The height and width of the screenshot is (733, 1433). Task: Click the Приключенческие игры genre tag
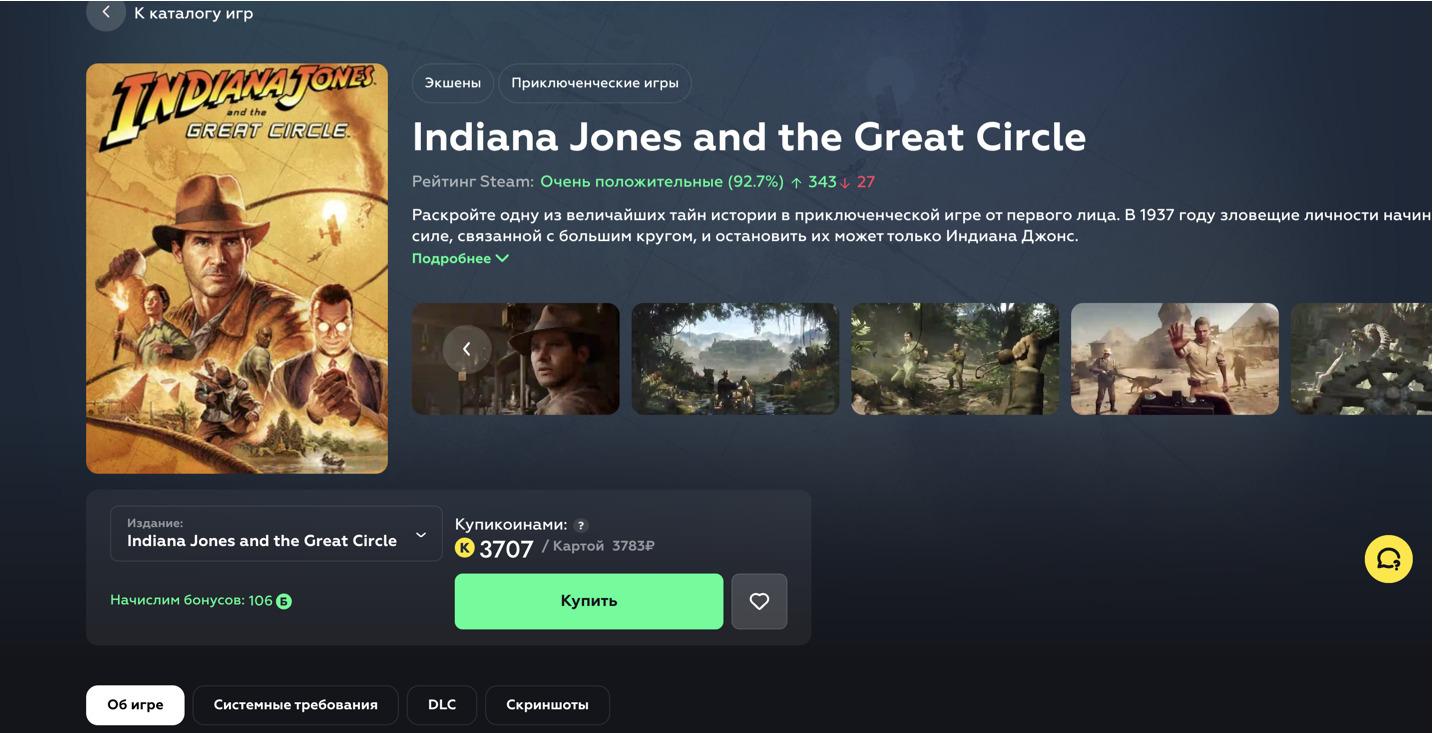point(595,83)
